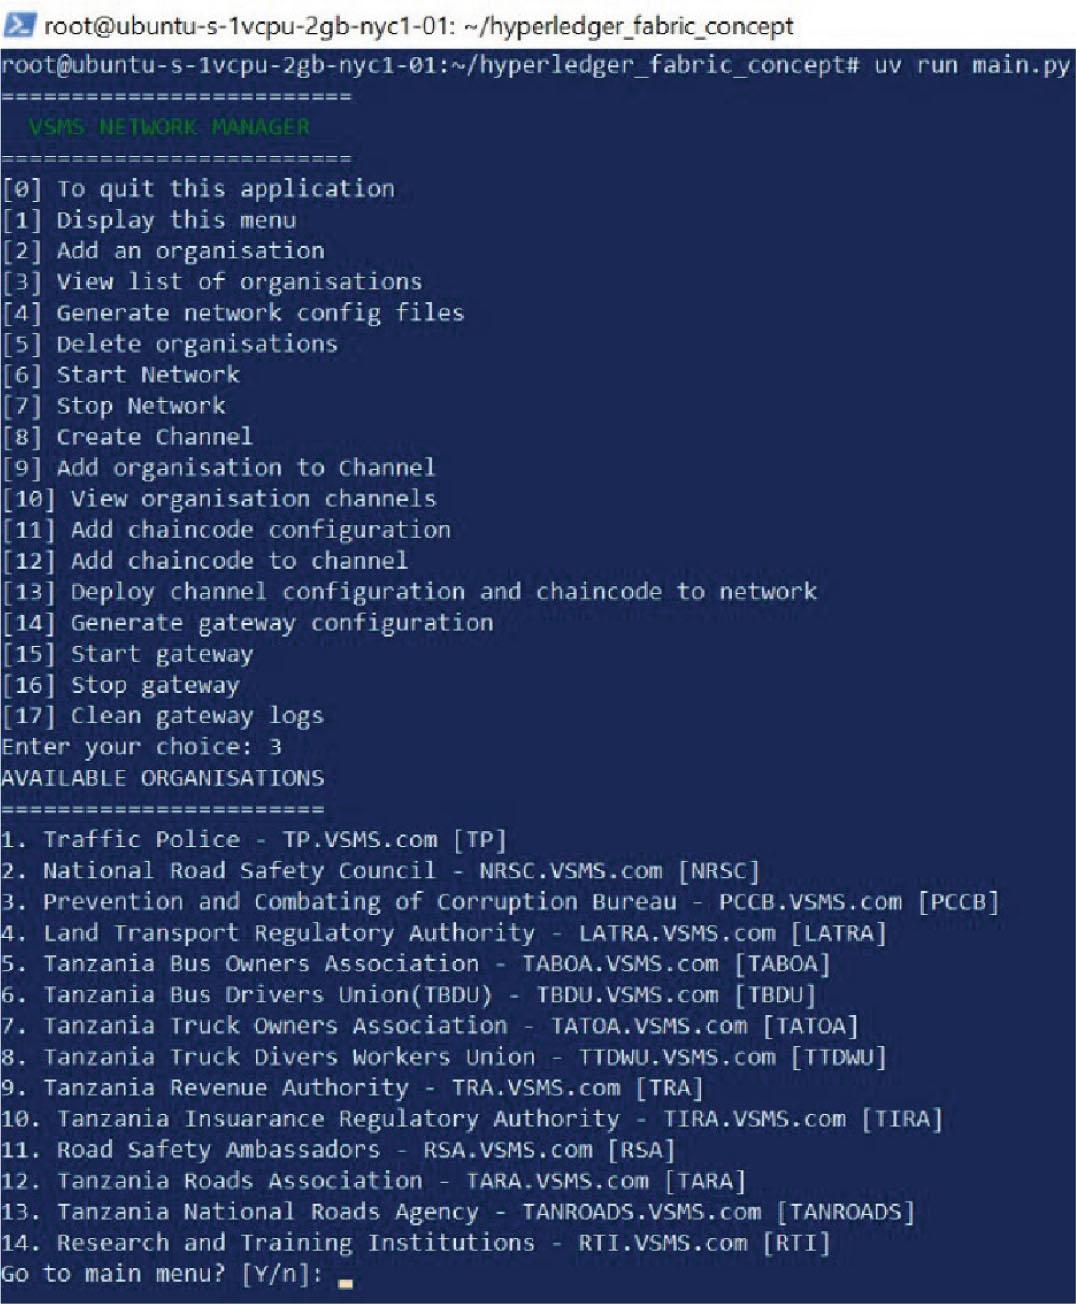The image size is (1076, 1304).
Task: Click menu line 'View list of organisations'
Action: coord(212,281)
